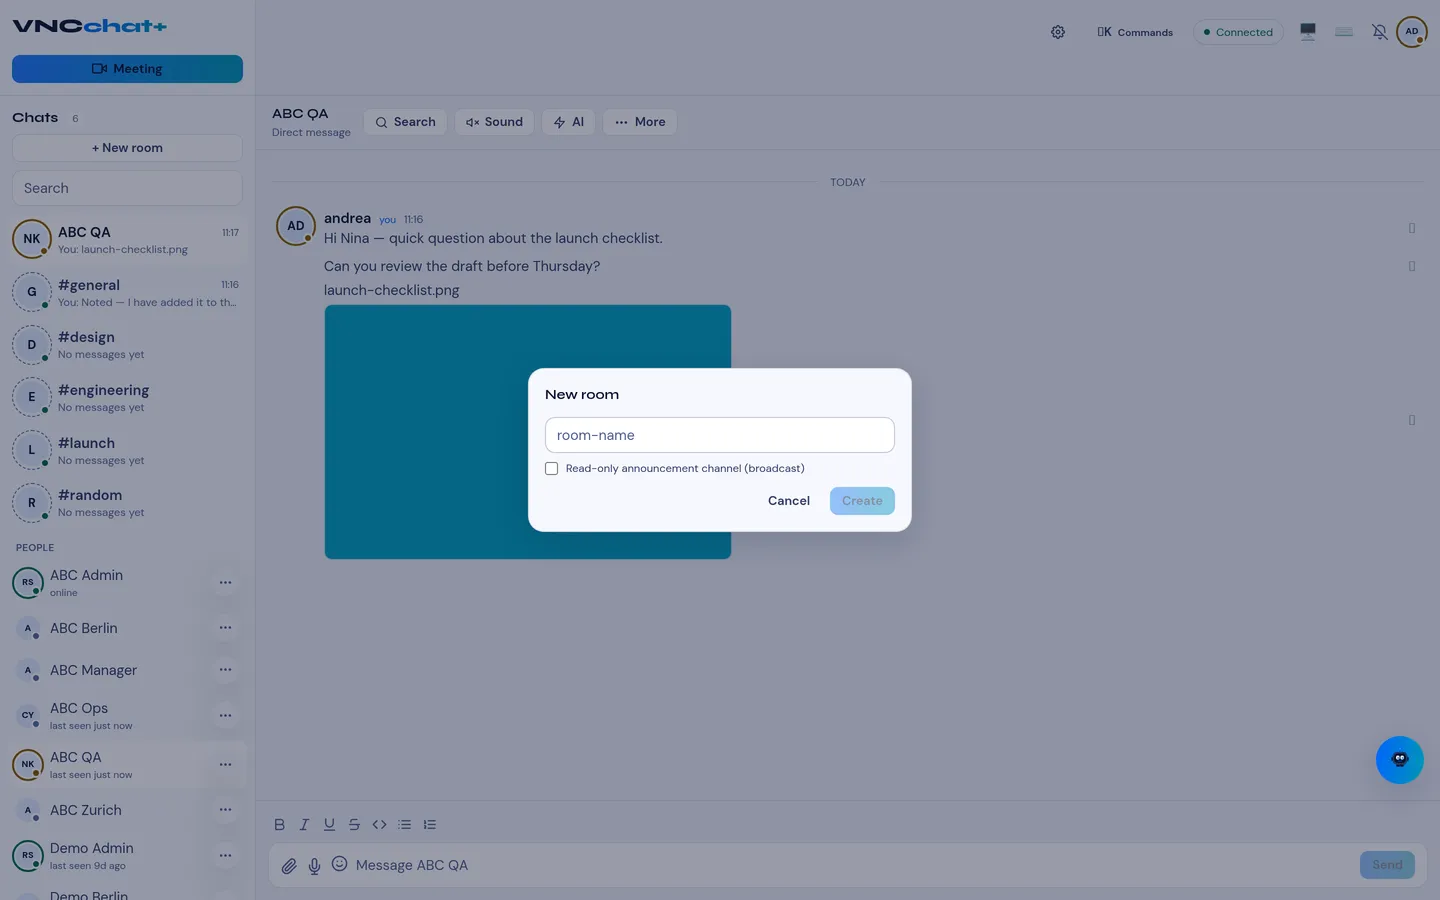Apply underline formatting in the composer

pyautogui.click(x=329, y=825)
